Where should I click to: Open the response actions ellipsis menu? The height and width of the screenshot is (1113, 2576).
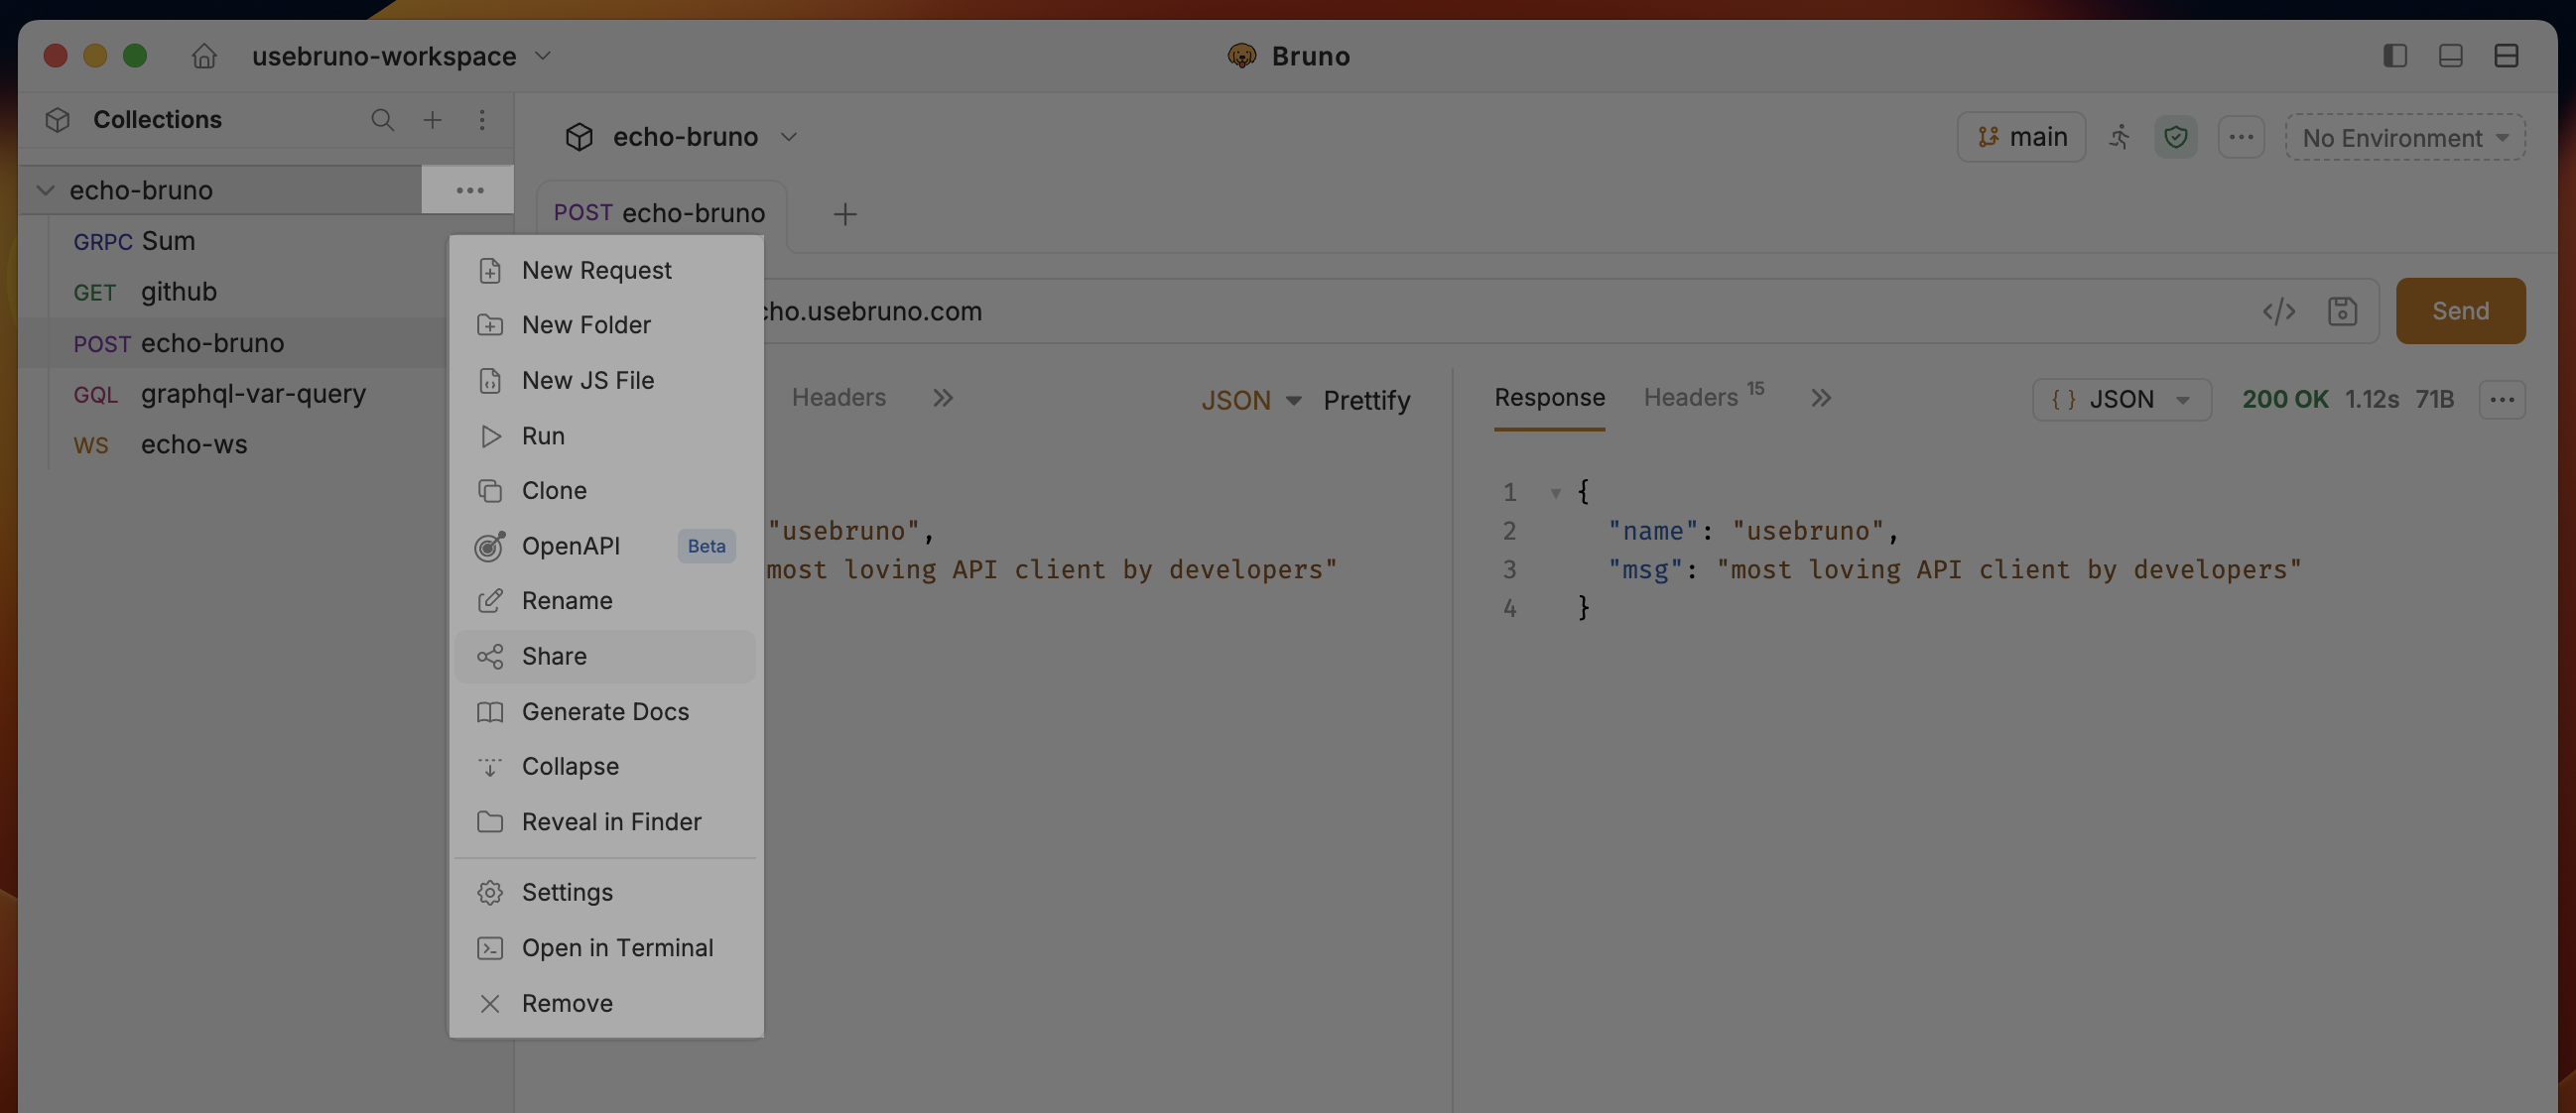coord(2502,399)
